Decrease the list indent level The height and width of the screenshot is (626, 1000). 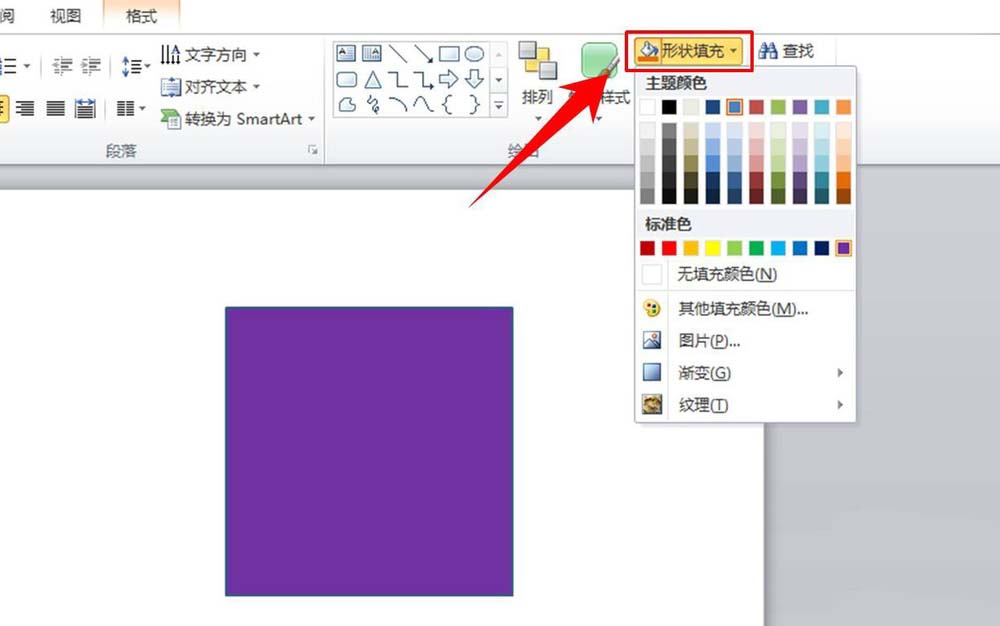point(62,66)
